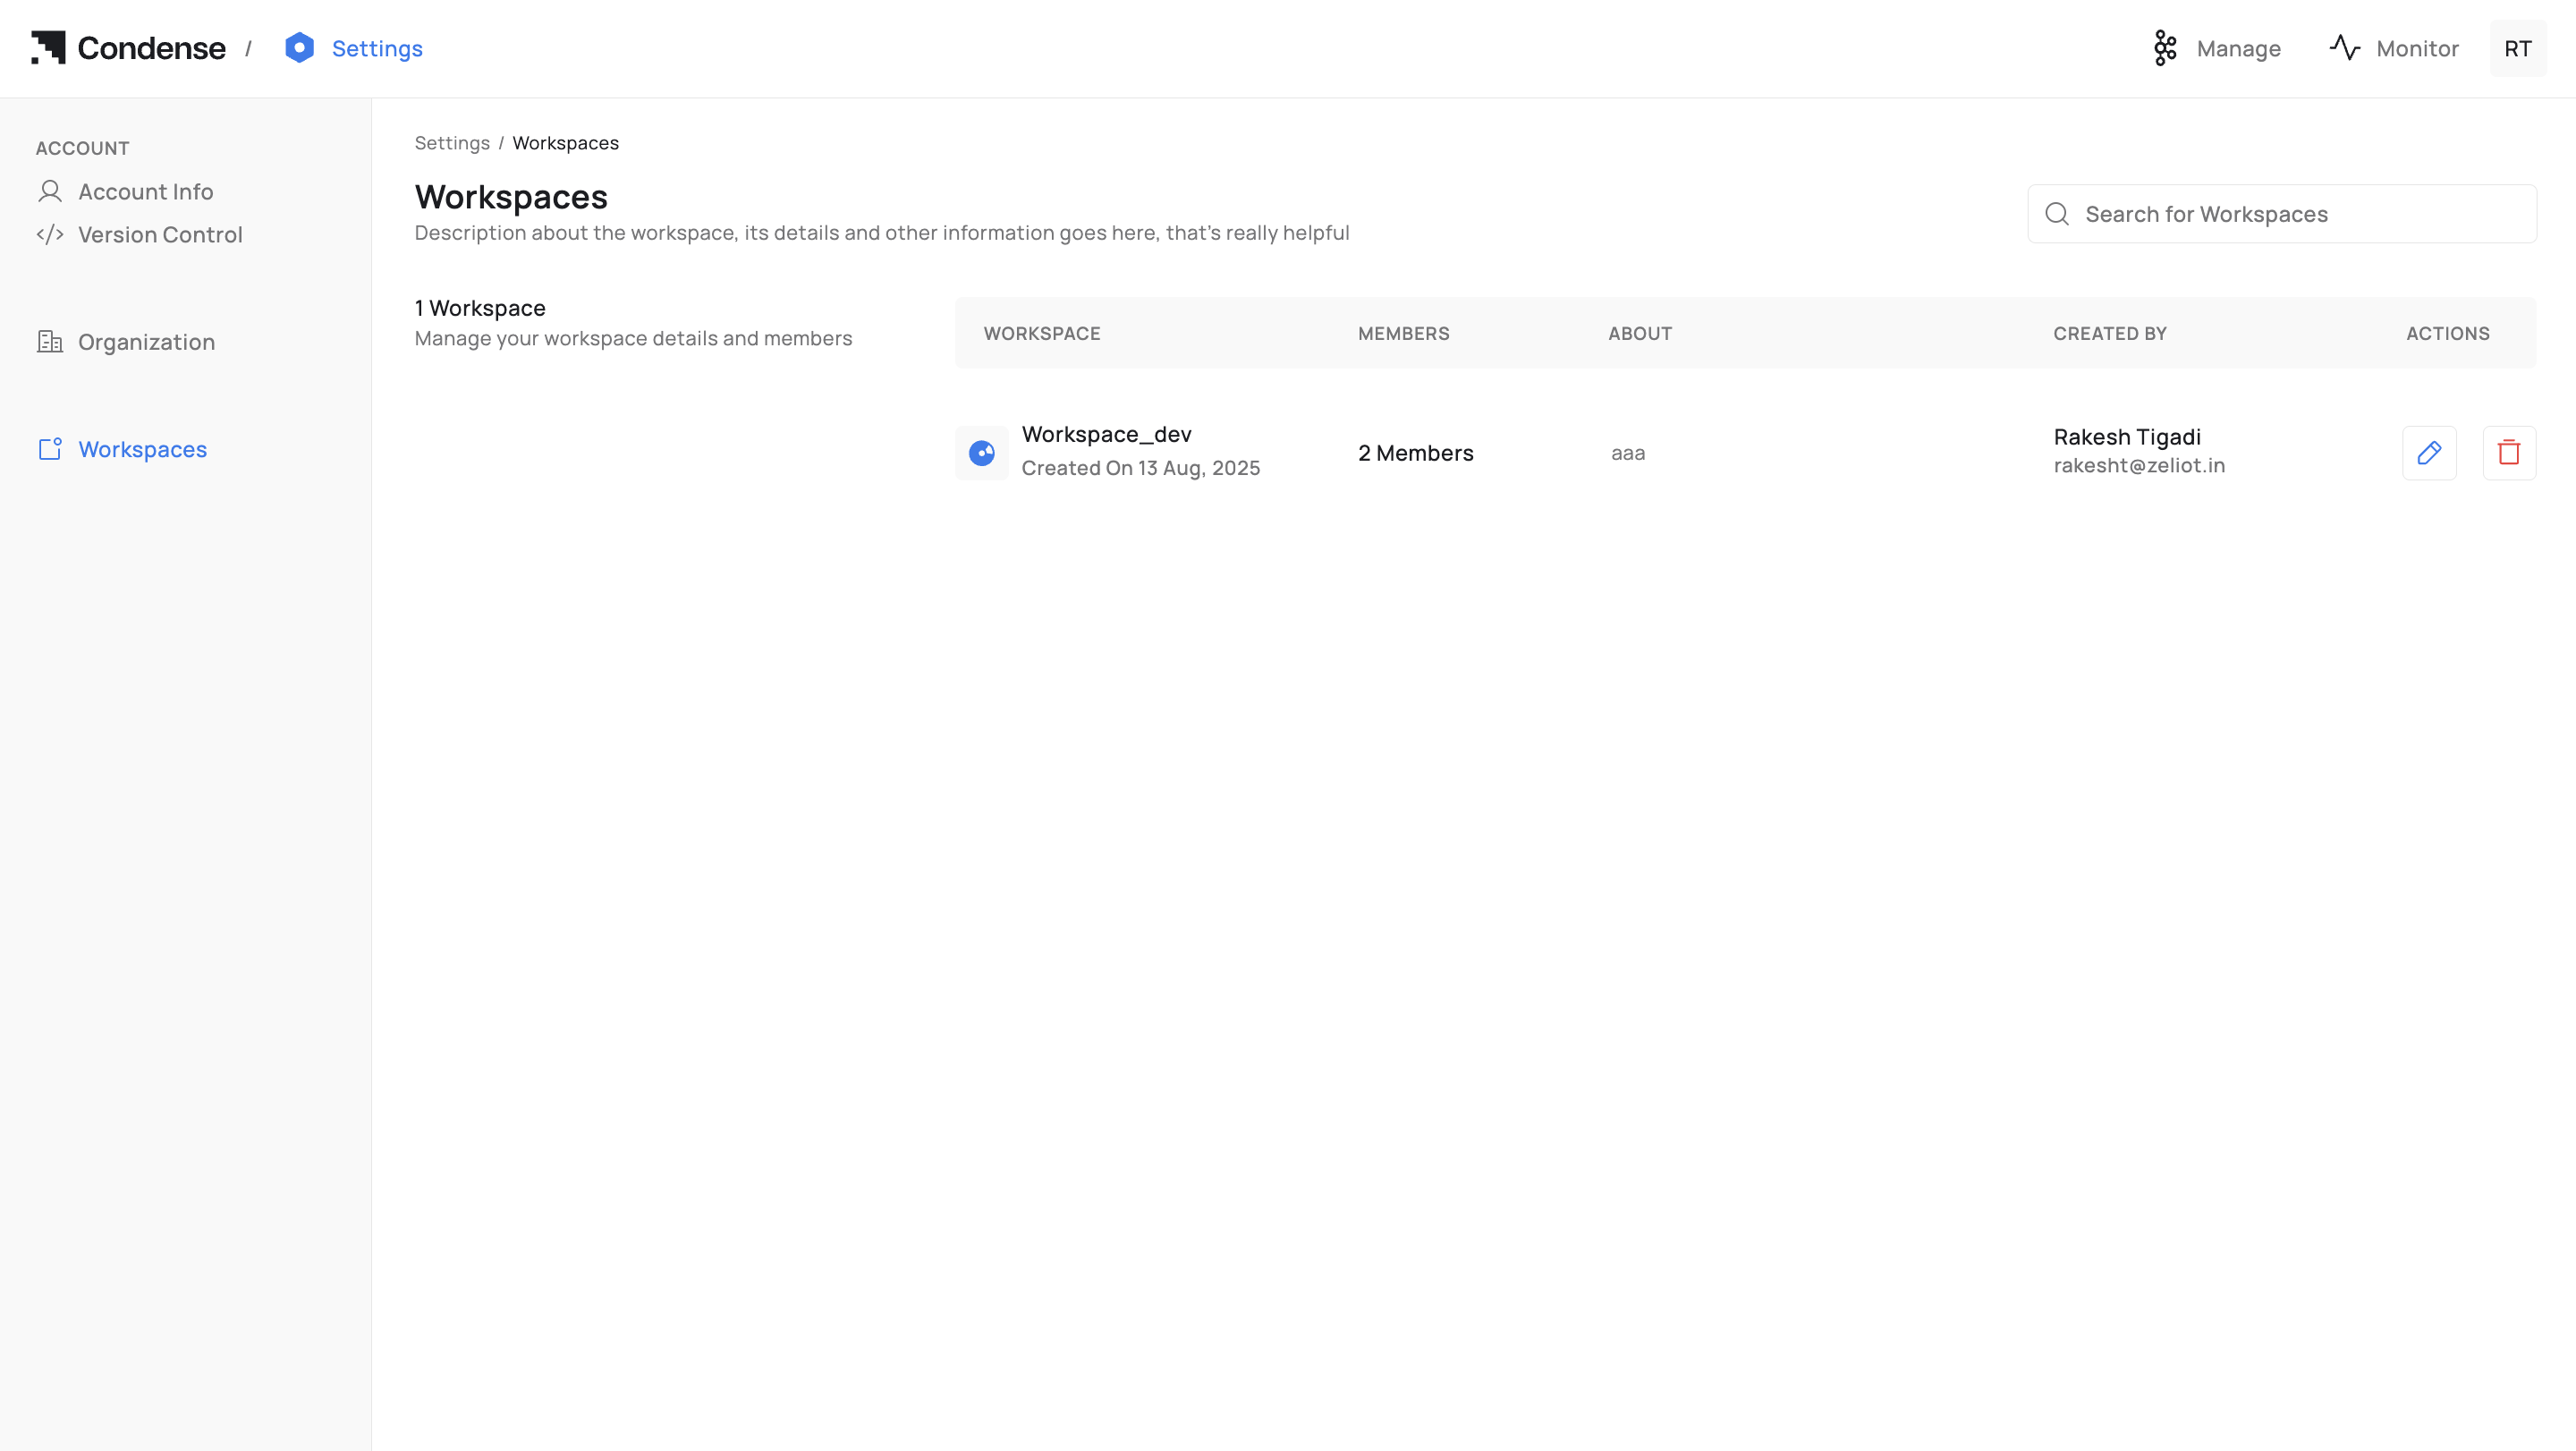Click the Monitor pulse icon

(2344, 48)
